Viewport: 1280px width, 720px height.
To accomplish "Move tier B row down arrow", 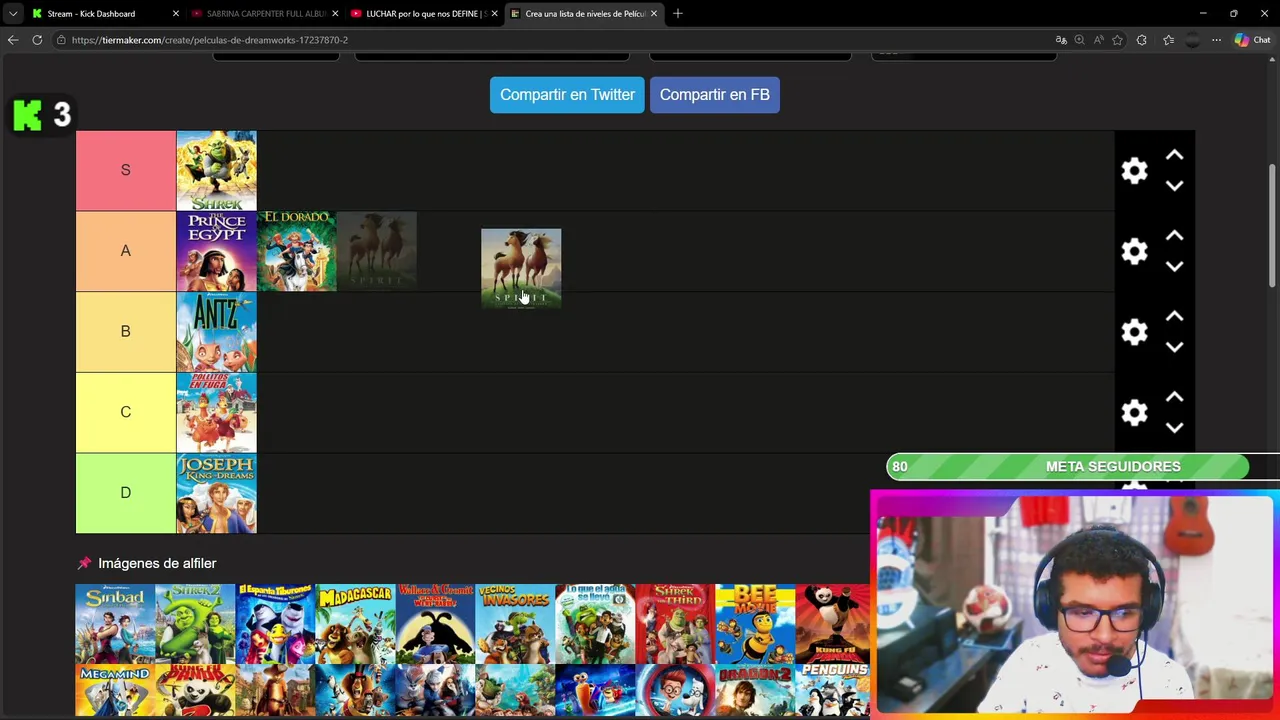I will click(1174, 347).
